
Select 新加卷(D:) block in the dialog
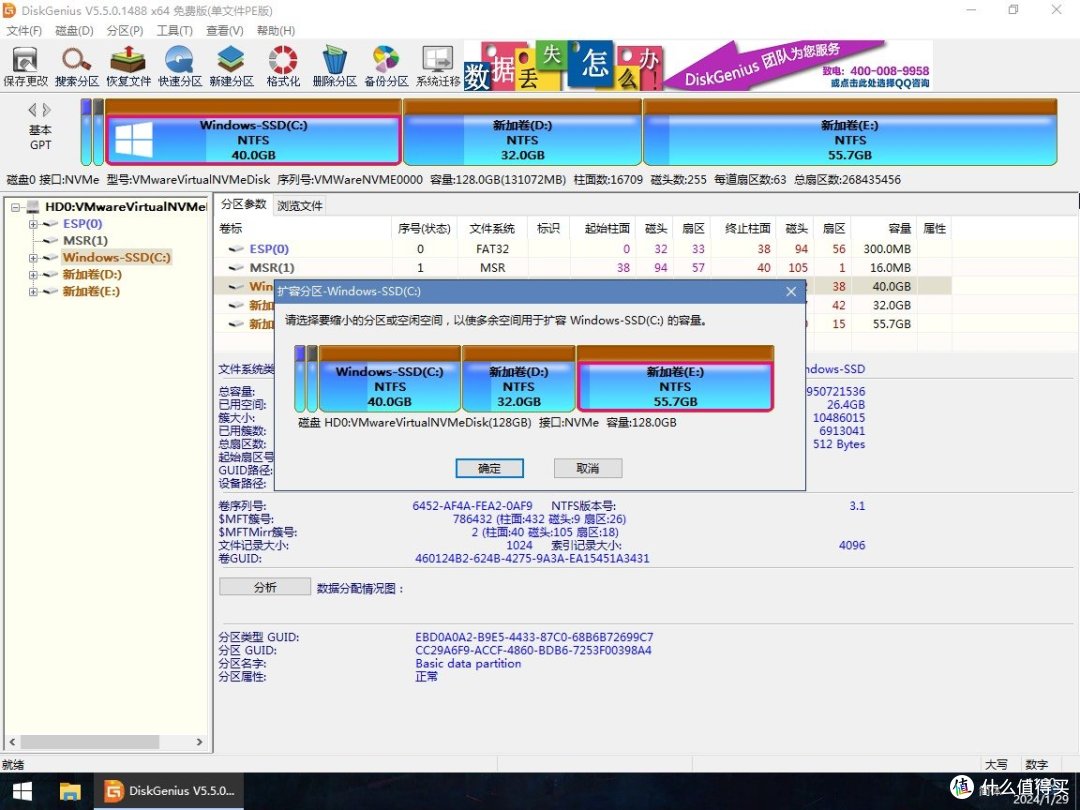click(x=519, y=380)
